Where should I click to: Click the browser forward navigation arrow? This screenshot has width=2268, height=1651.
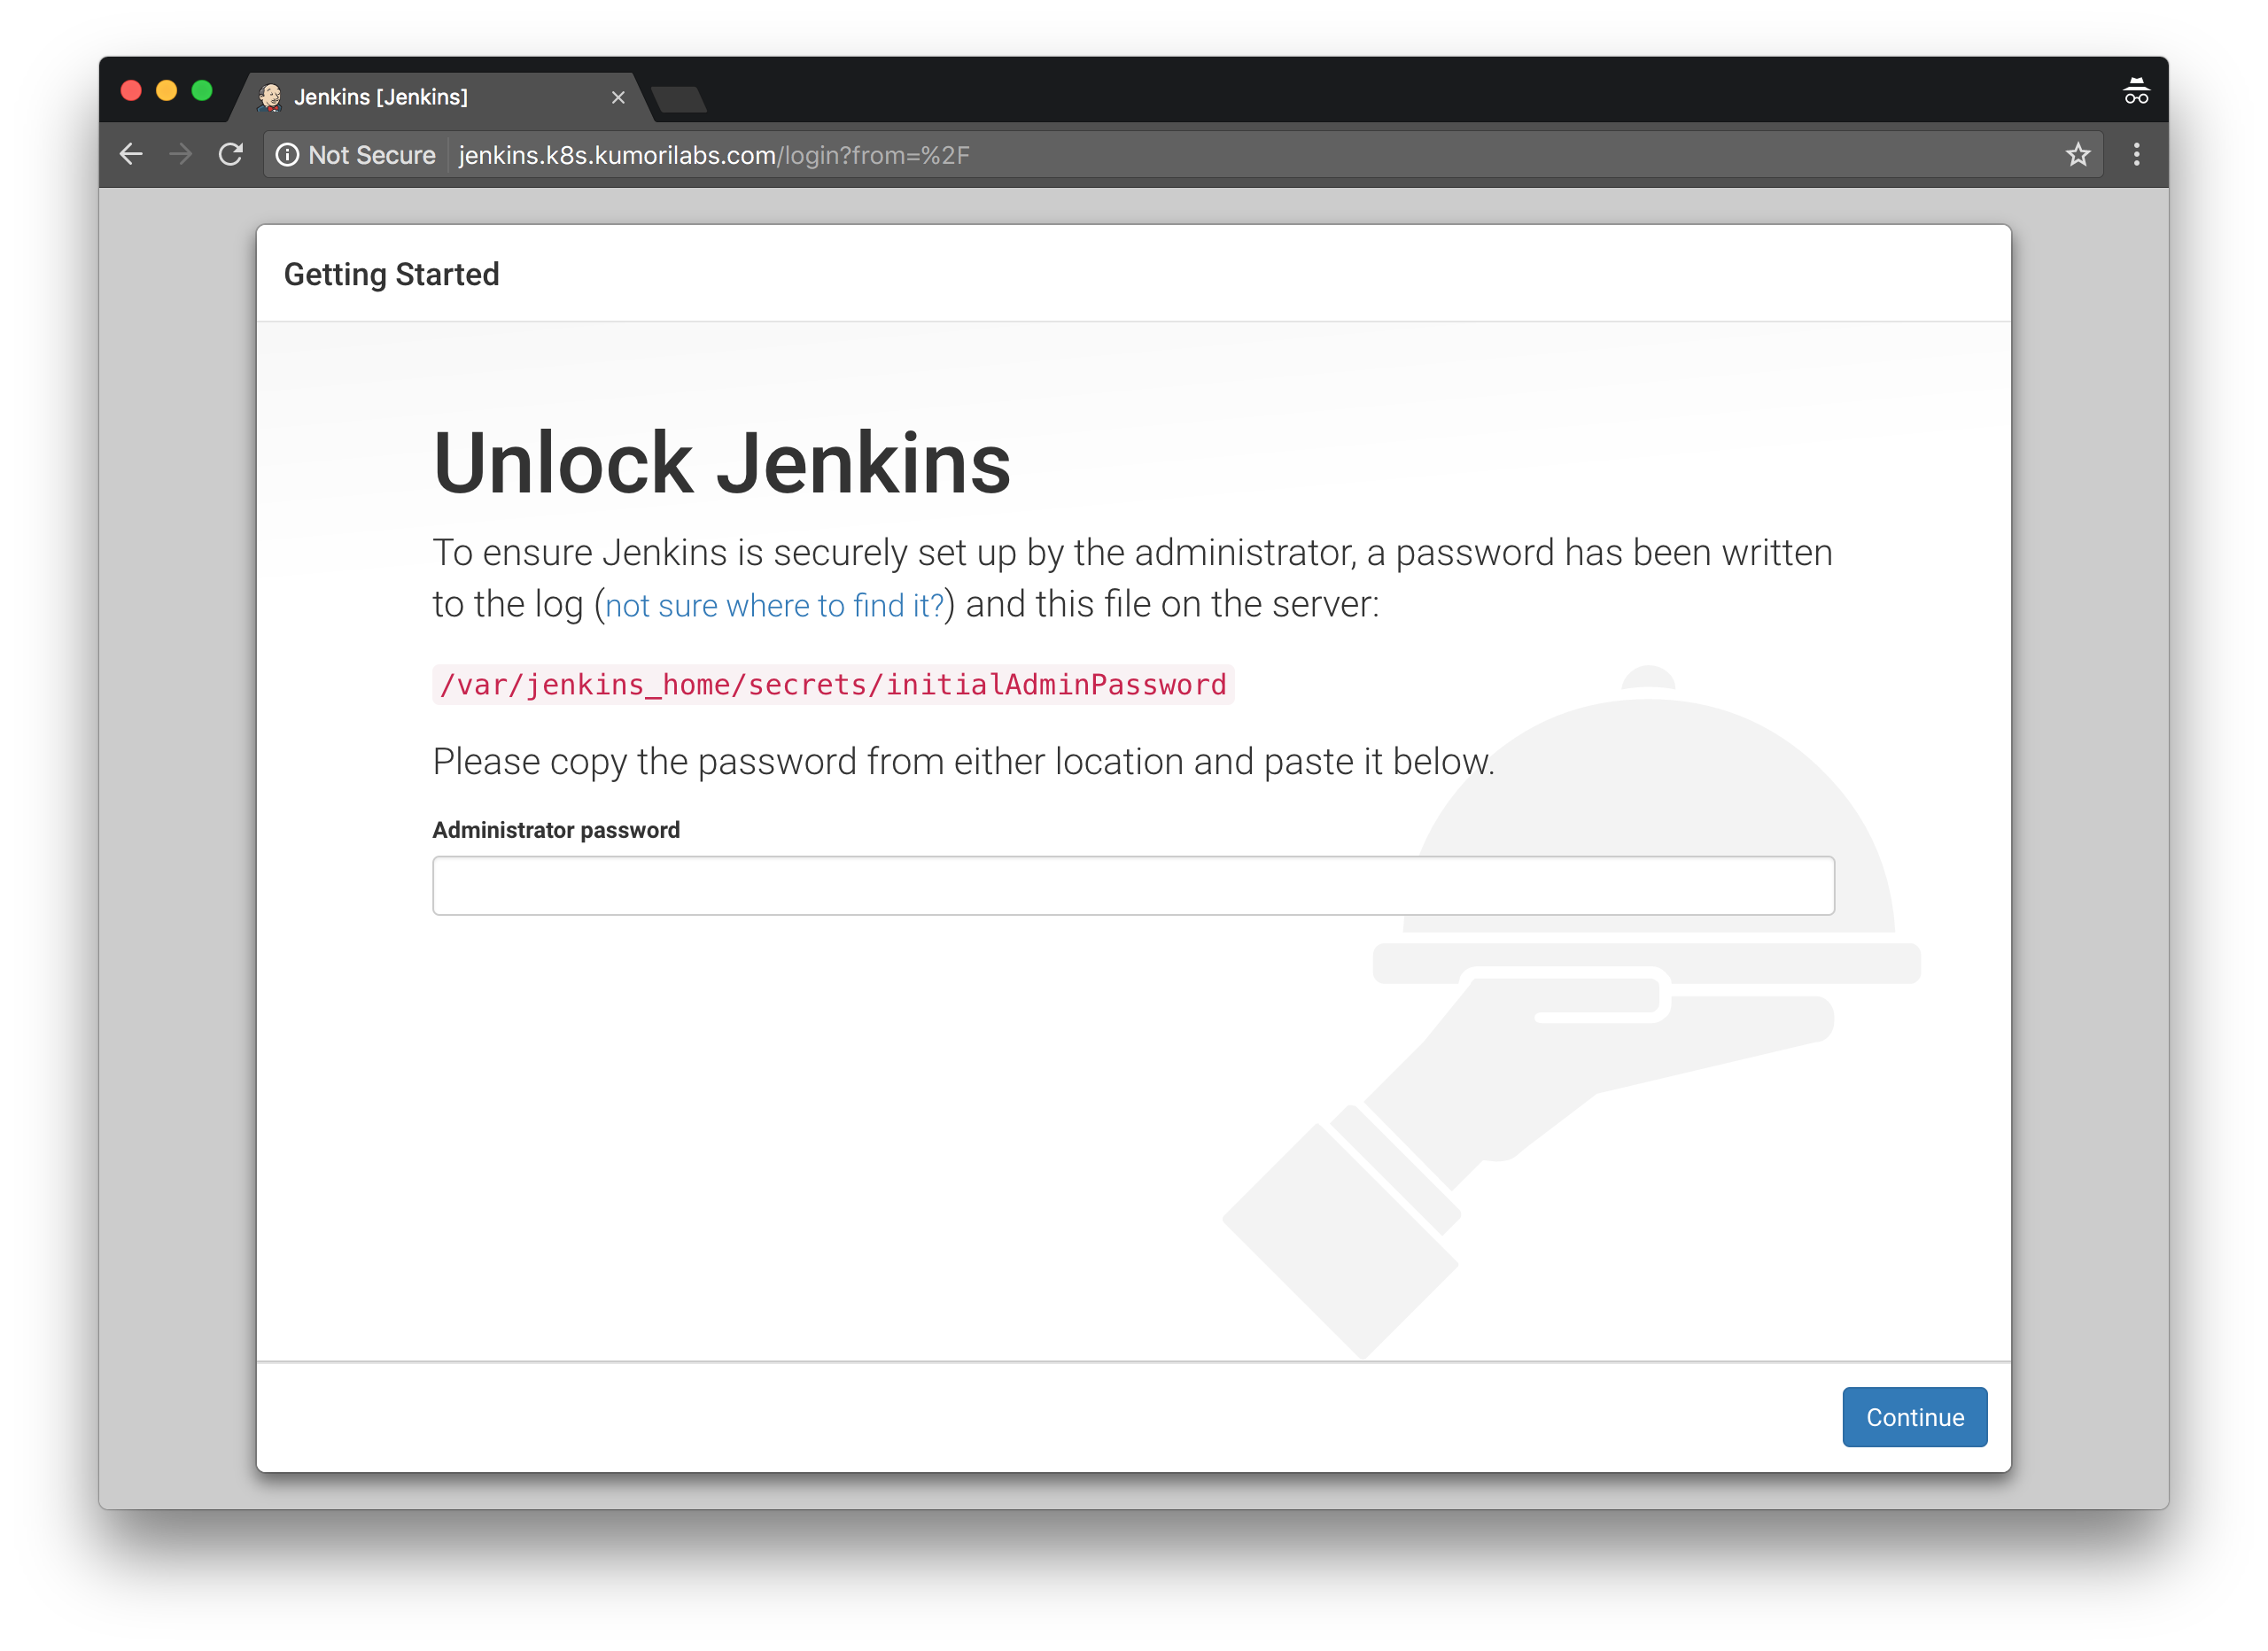(x=183, y=155)
